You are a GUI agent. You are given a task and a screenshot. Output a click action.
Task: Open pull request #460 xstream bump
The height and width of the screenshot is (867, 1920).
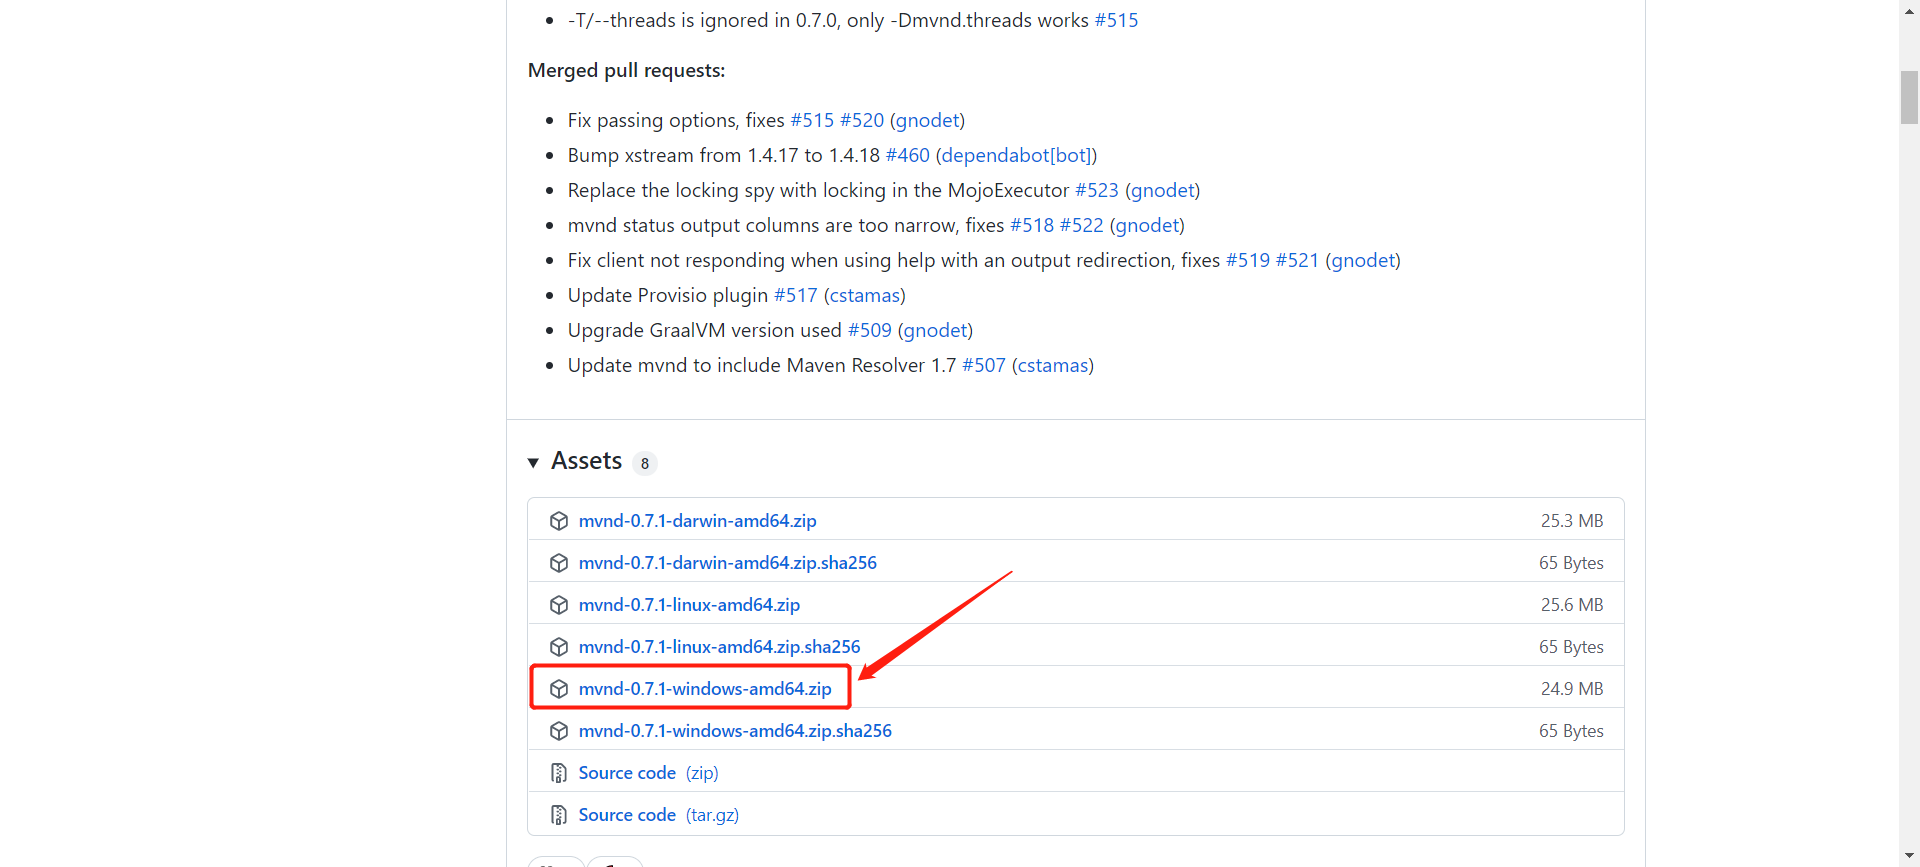[x=908, y=155]
